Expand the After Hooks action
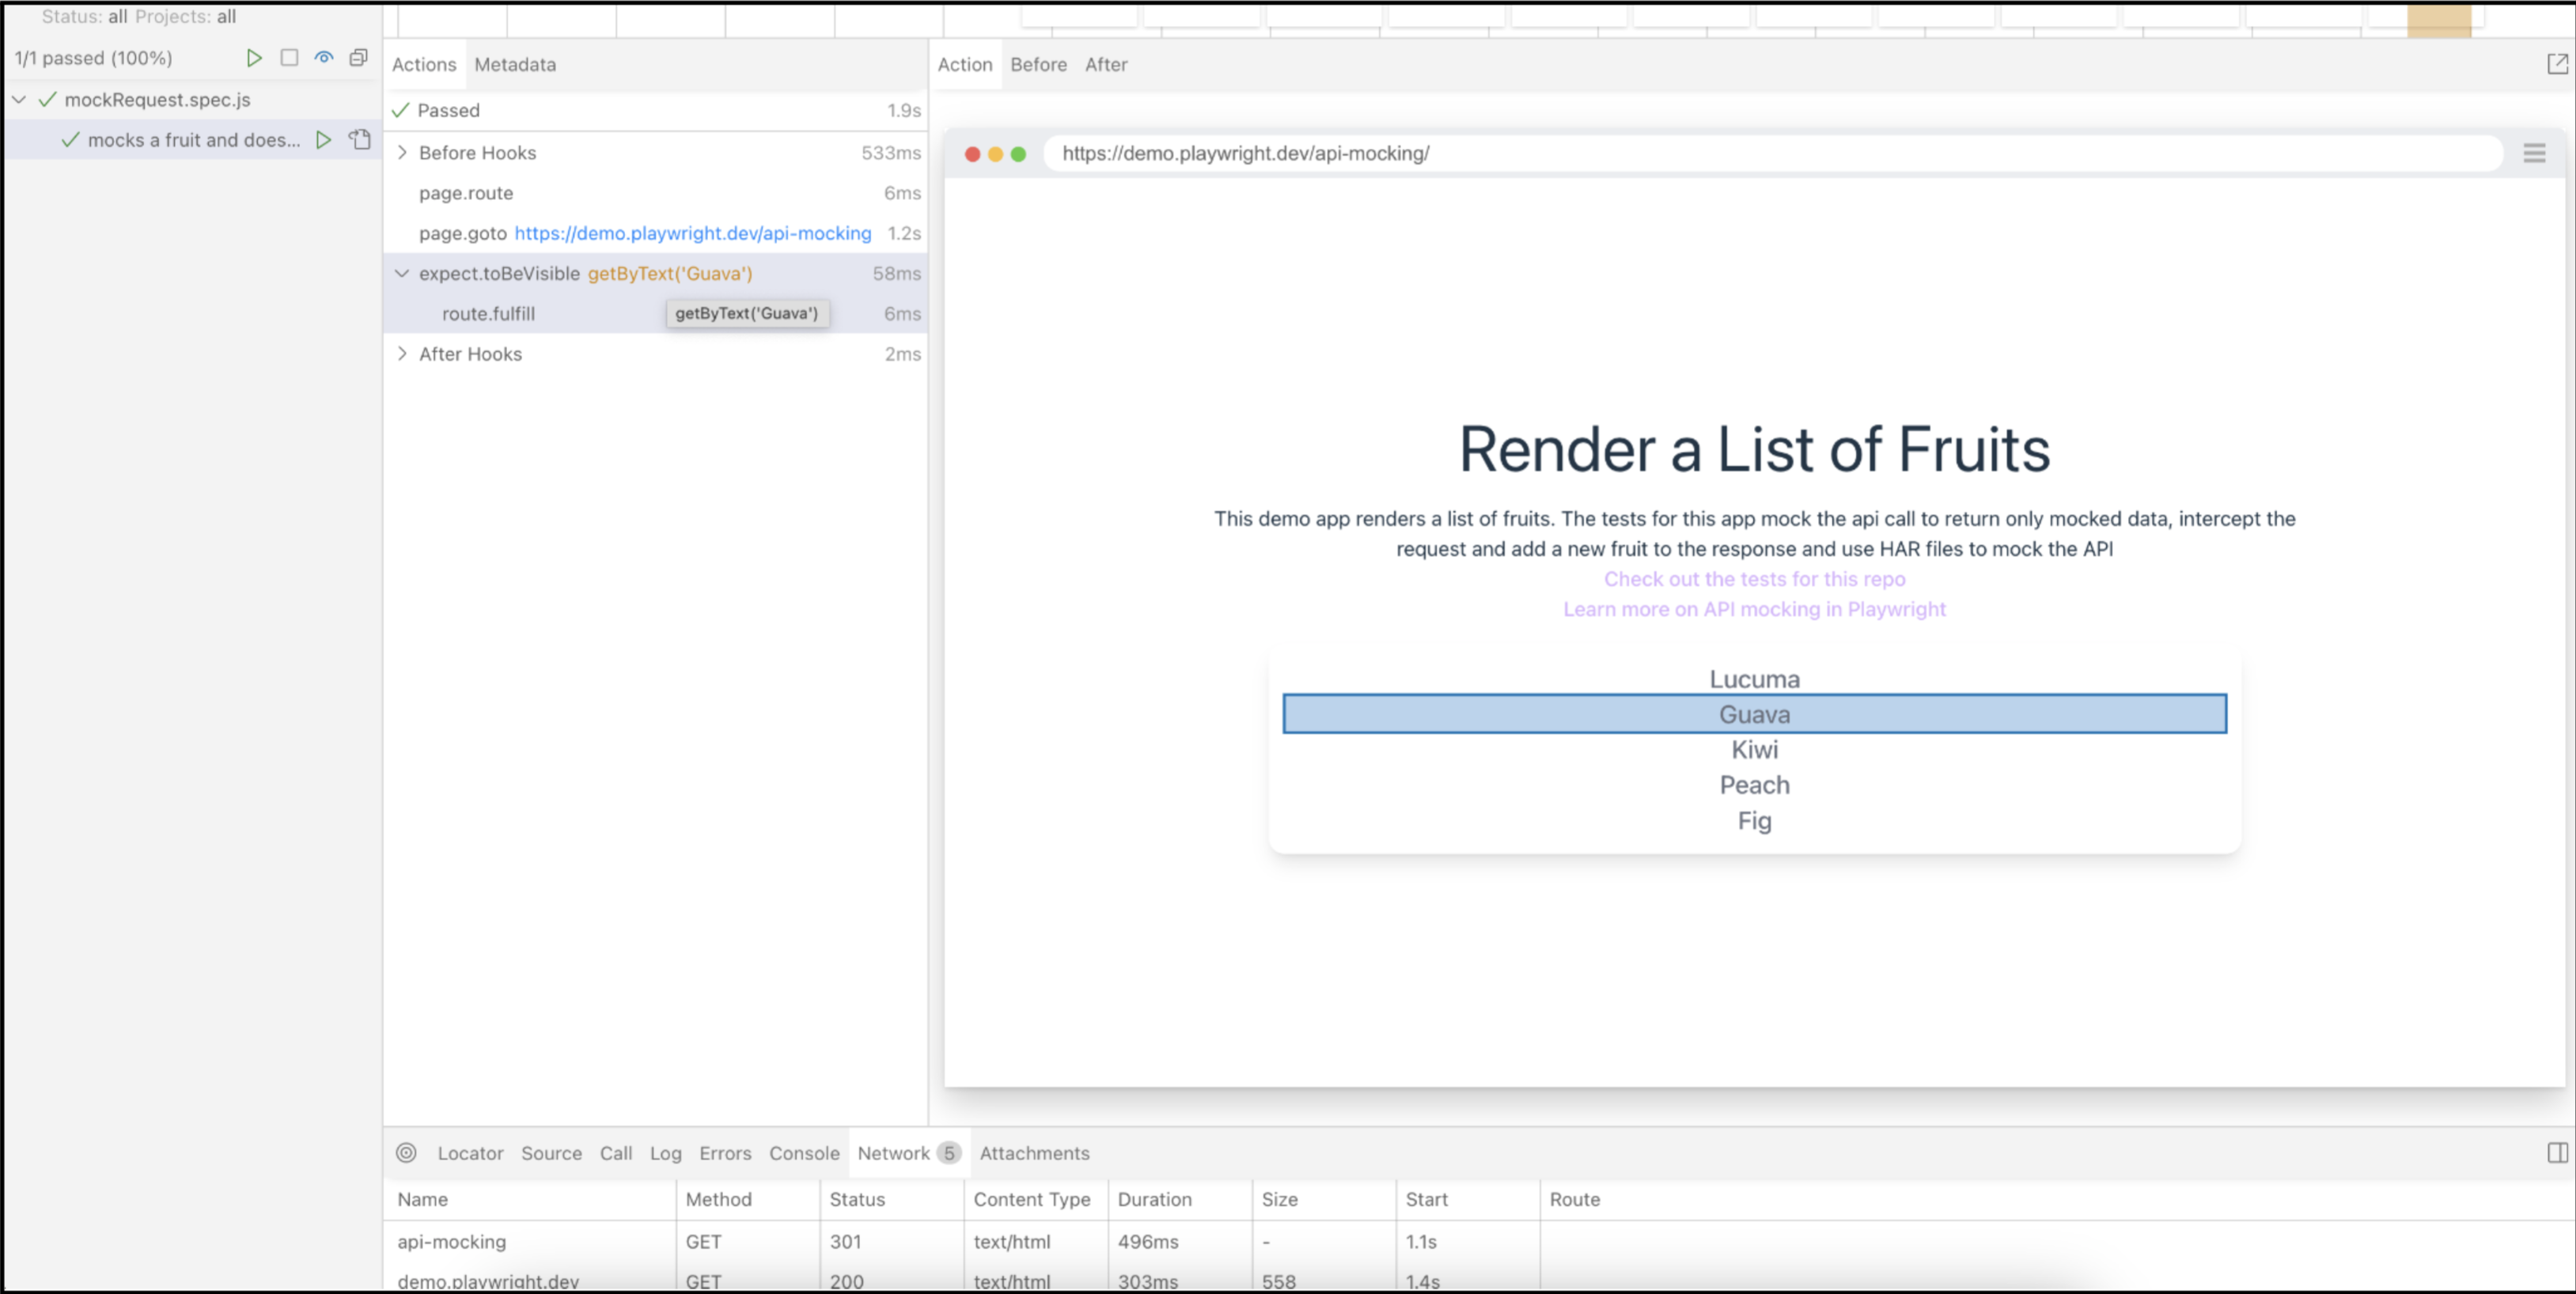 (x=402, y=354)
